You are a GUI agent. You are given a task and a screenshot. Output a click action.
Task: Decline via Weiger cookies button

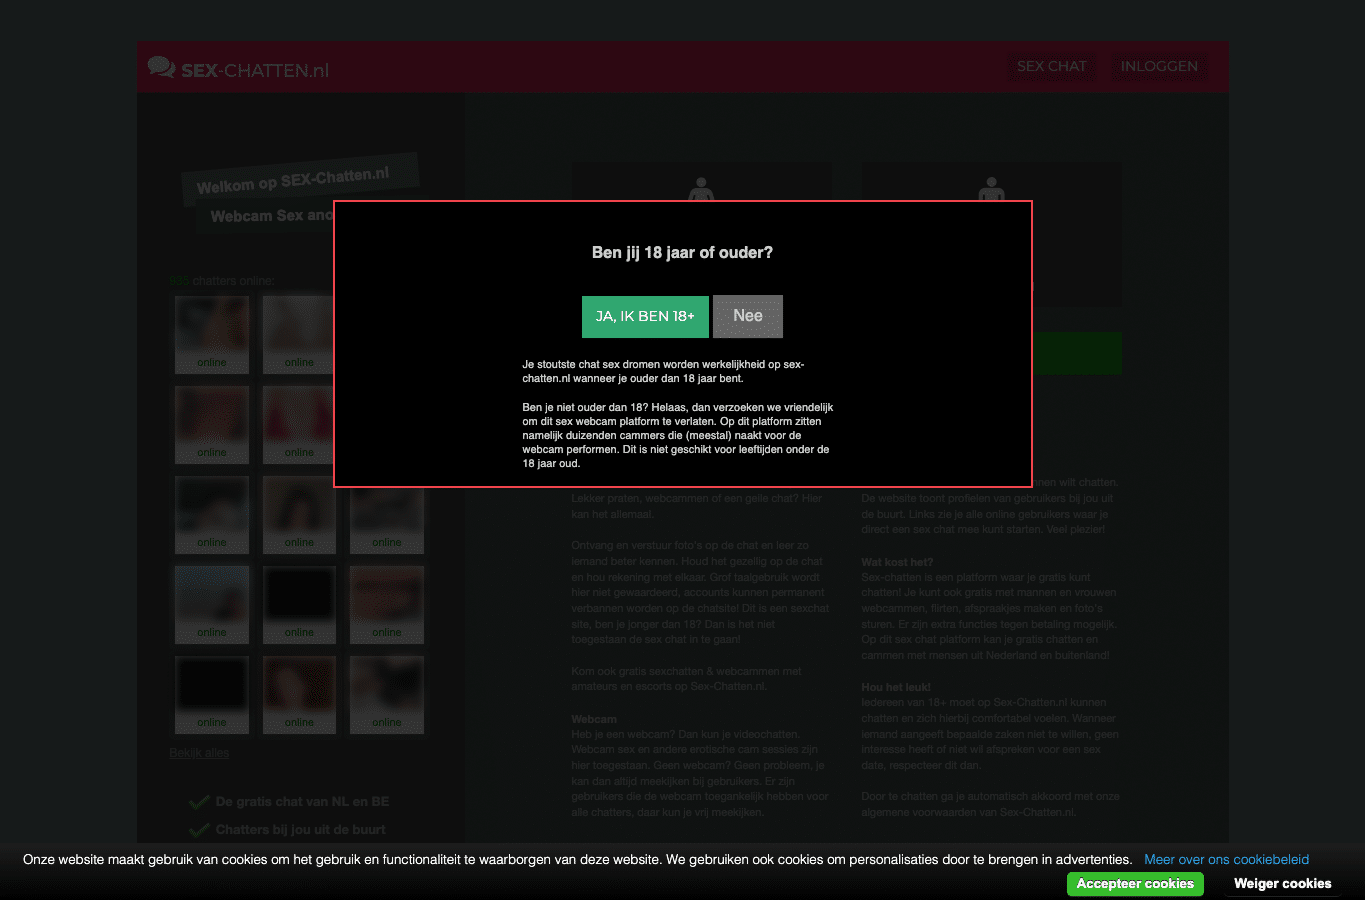point(1282,884)
